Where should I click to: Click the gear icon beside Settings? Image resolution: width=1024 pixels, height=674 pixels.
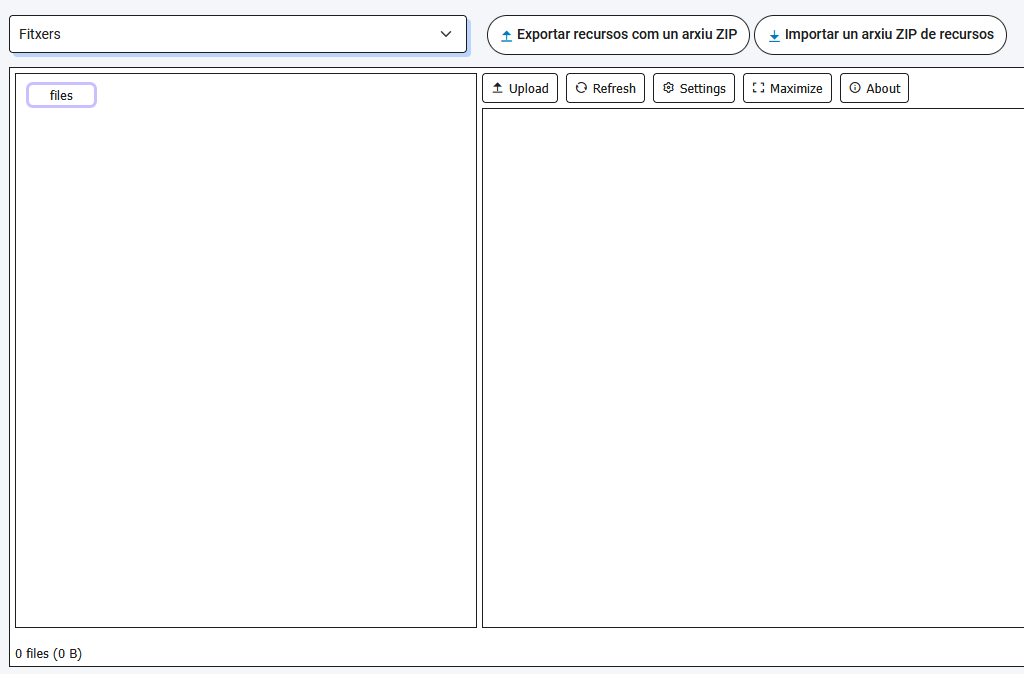tap(668, 88)
